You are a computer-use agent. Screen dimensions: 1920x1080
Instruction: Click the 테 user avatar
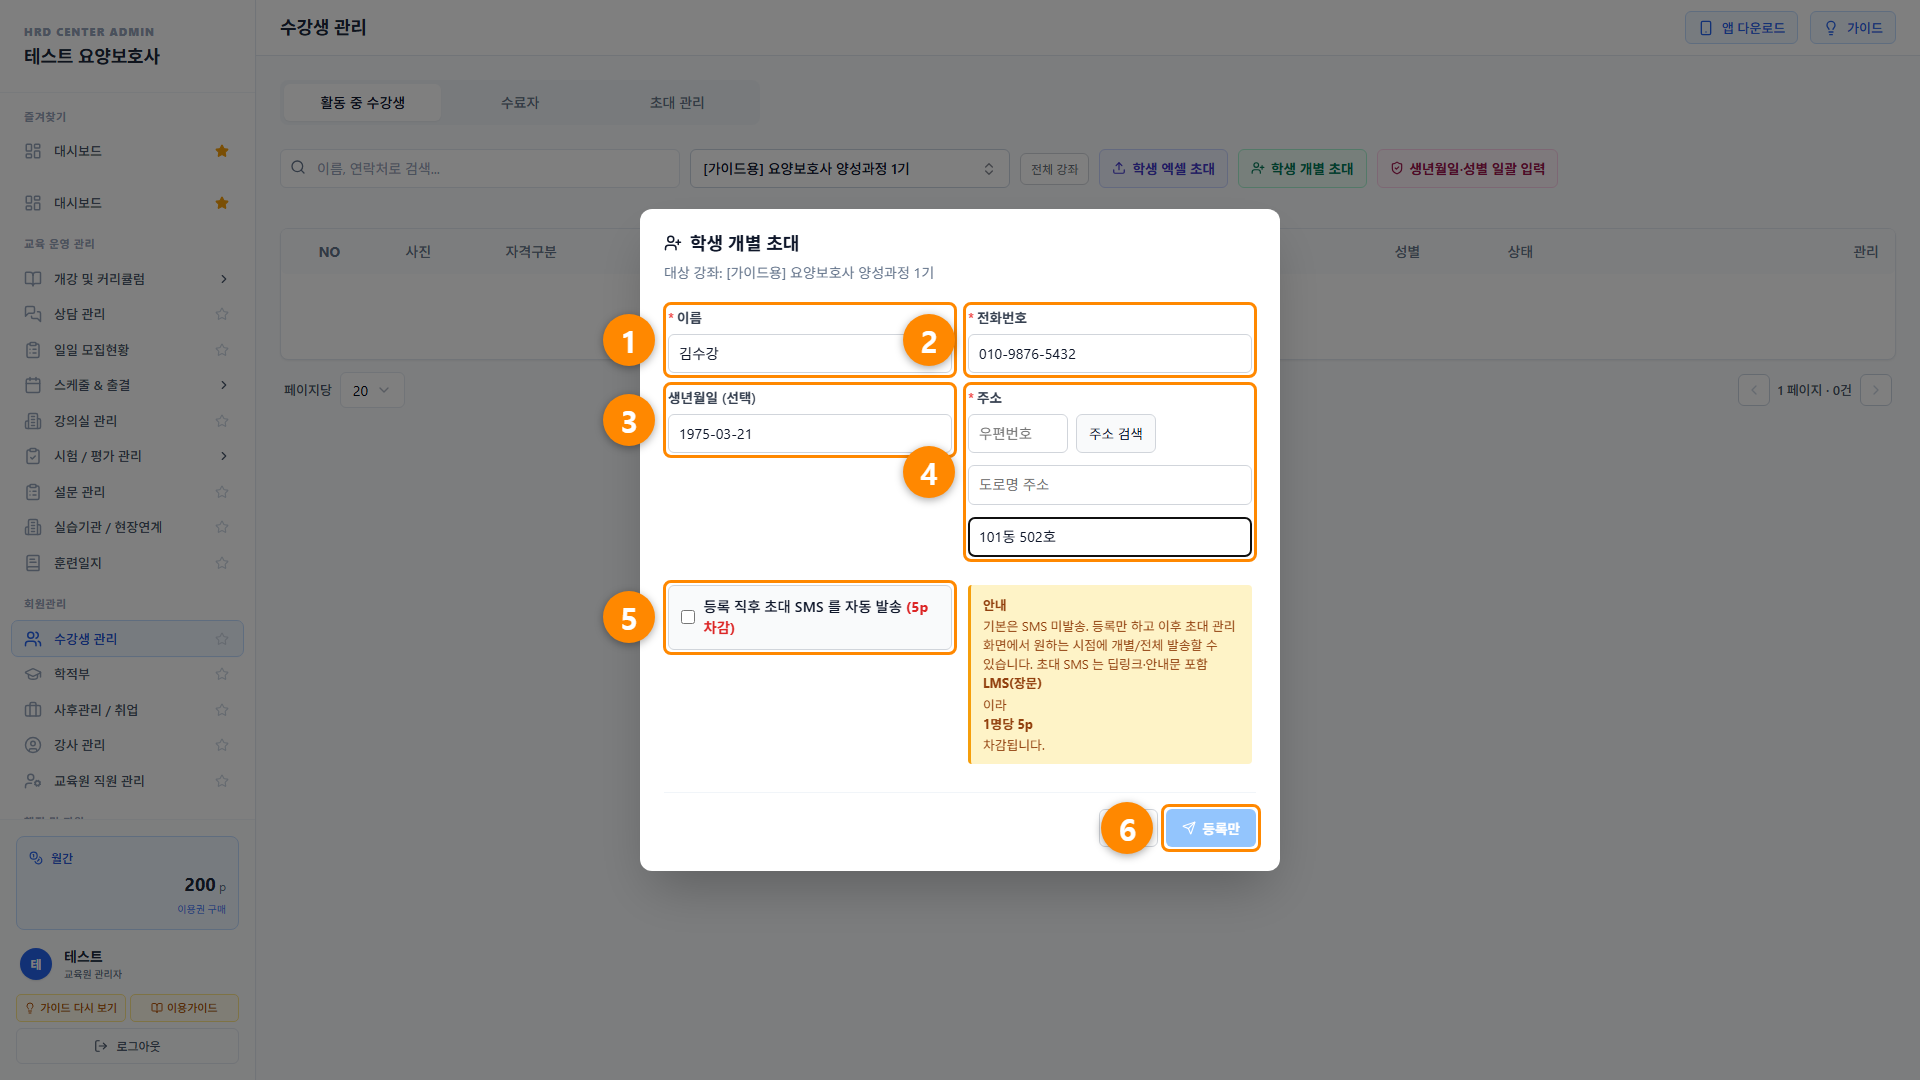(36, 964)
